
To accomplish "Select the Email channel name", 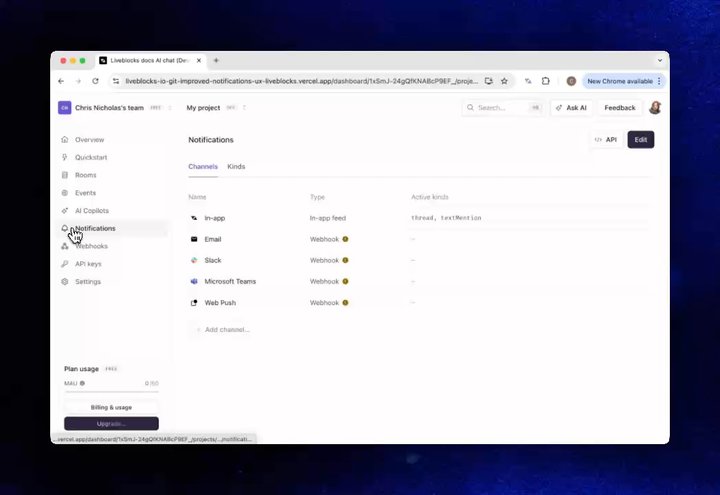I will point(213,239).
